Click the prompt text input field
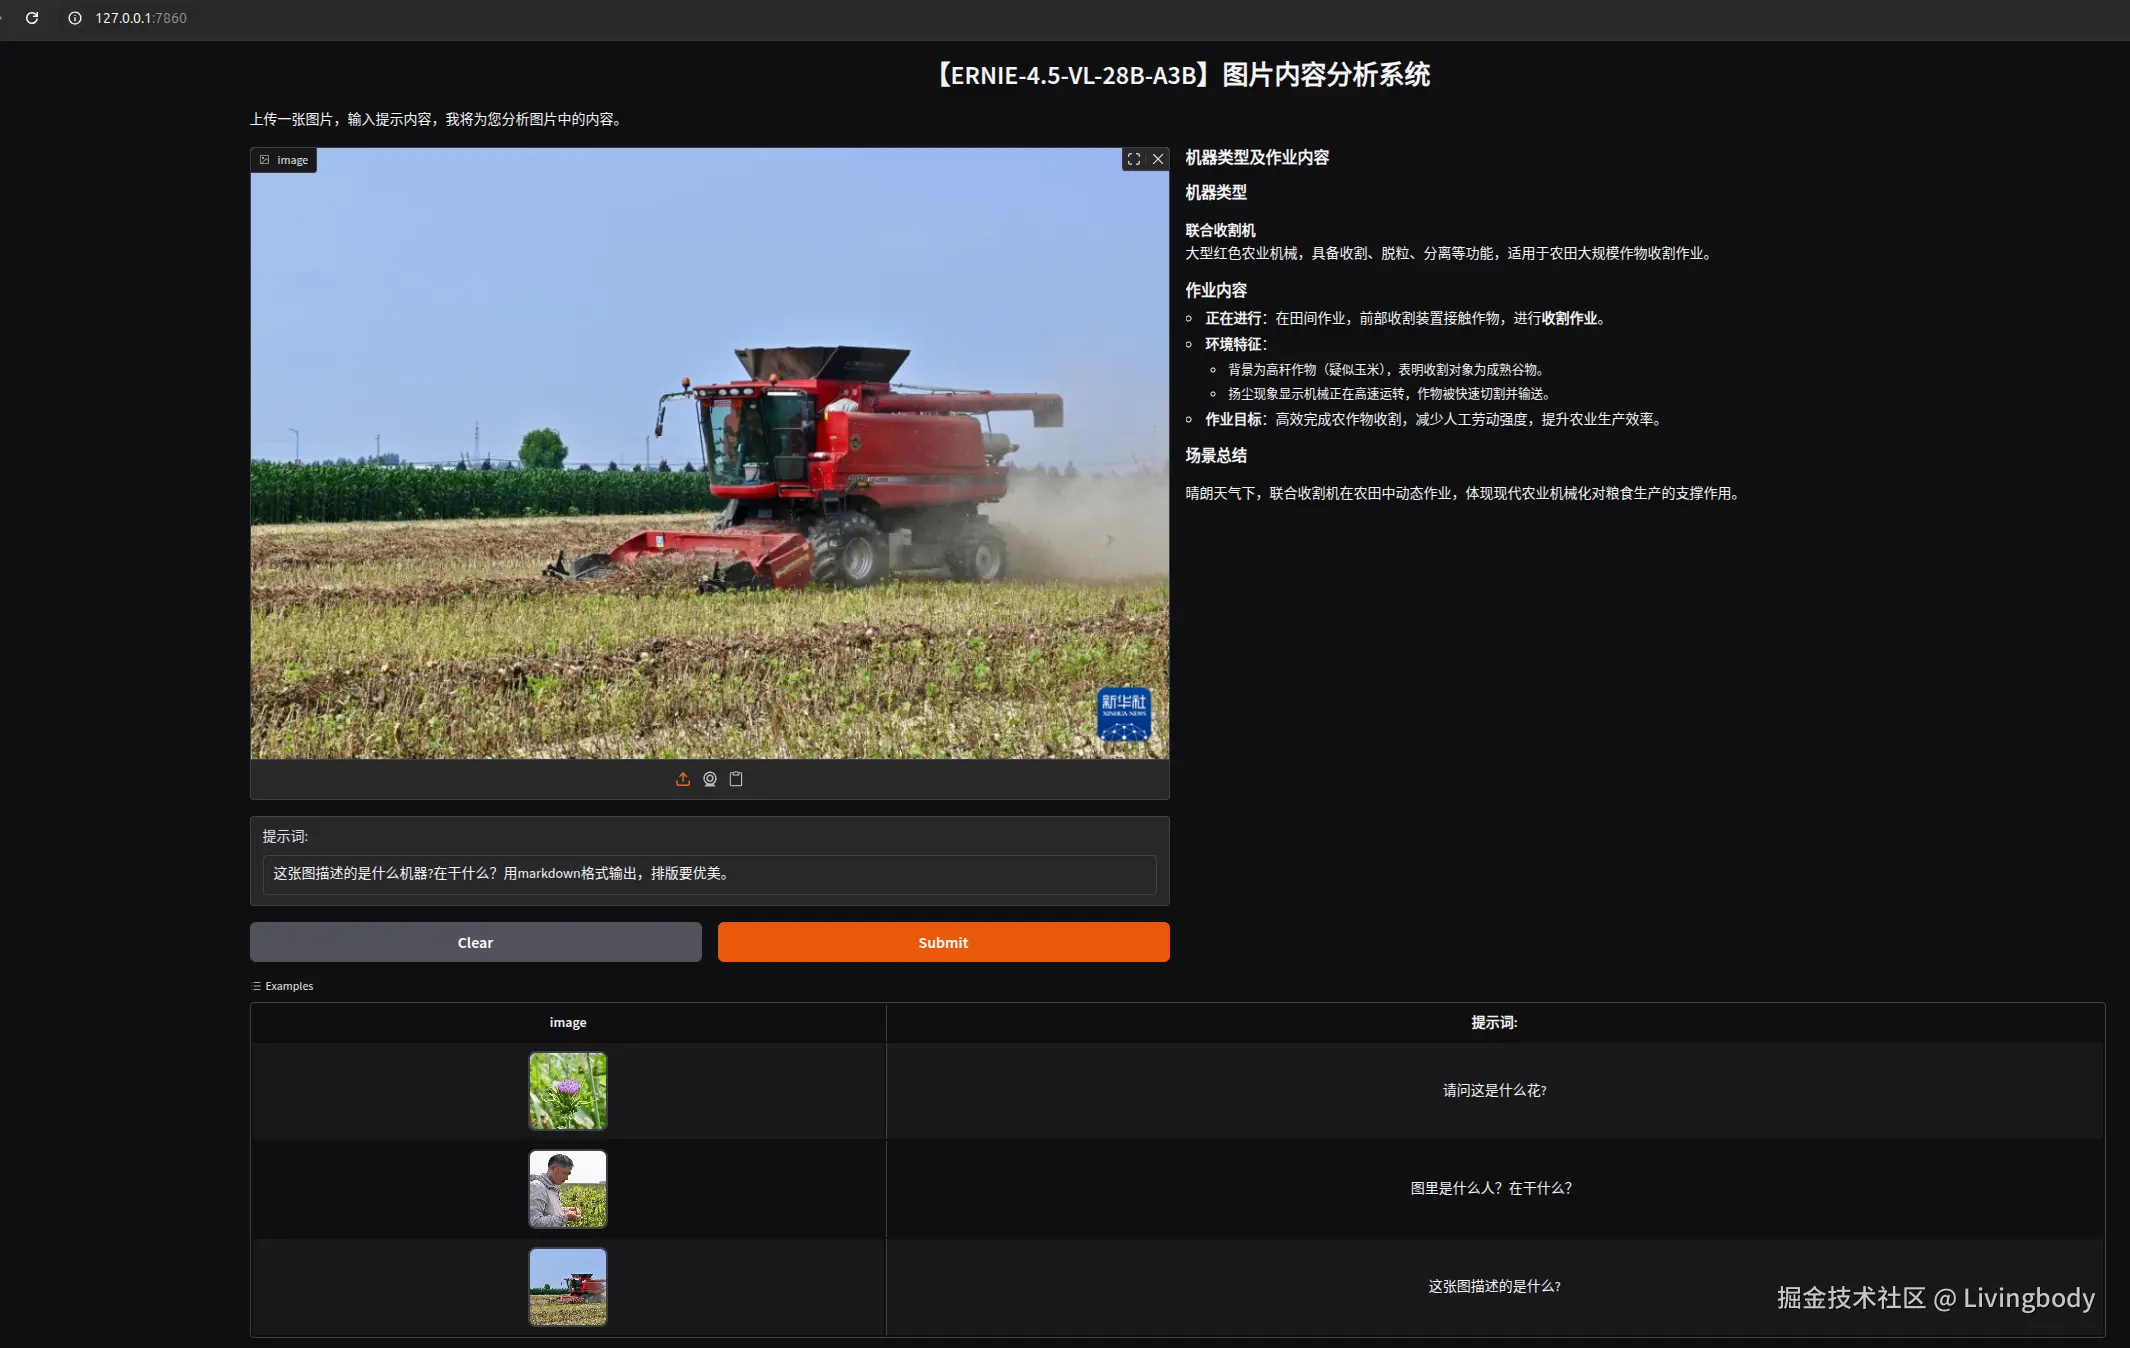This screenshot has width=2130, height=1348. pos(709,874)
